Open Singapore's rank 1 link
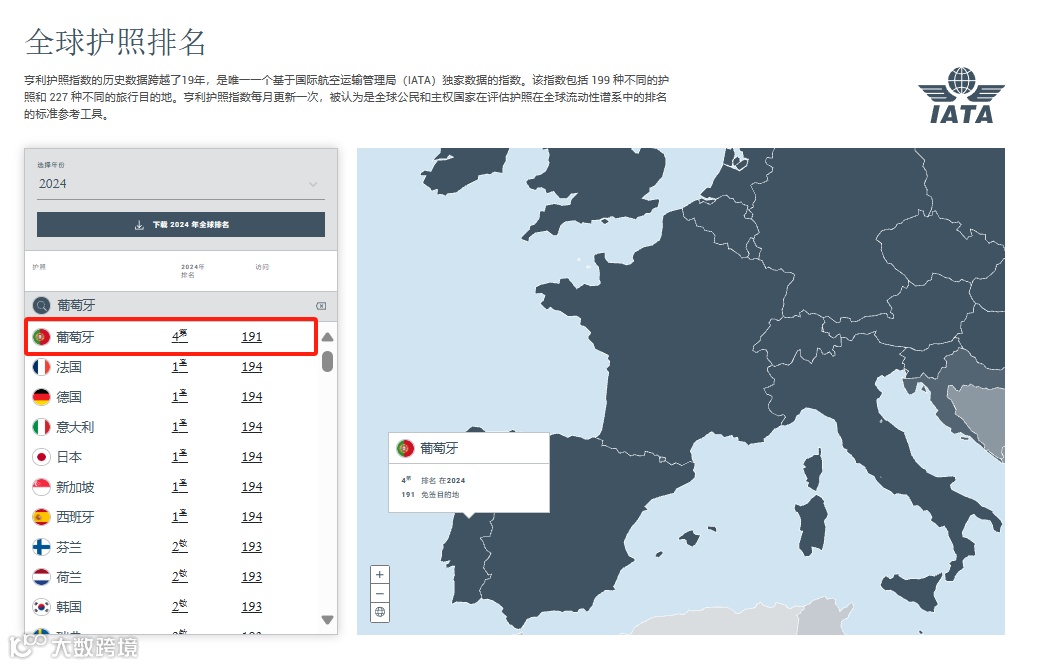Image resolution: width=1062 pixels, height=666 pixels. pos(179,486)
